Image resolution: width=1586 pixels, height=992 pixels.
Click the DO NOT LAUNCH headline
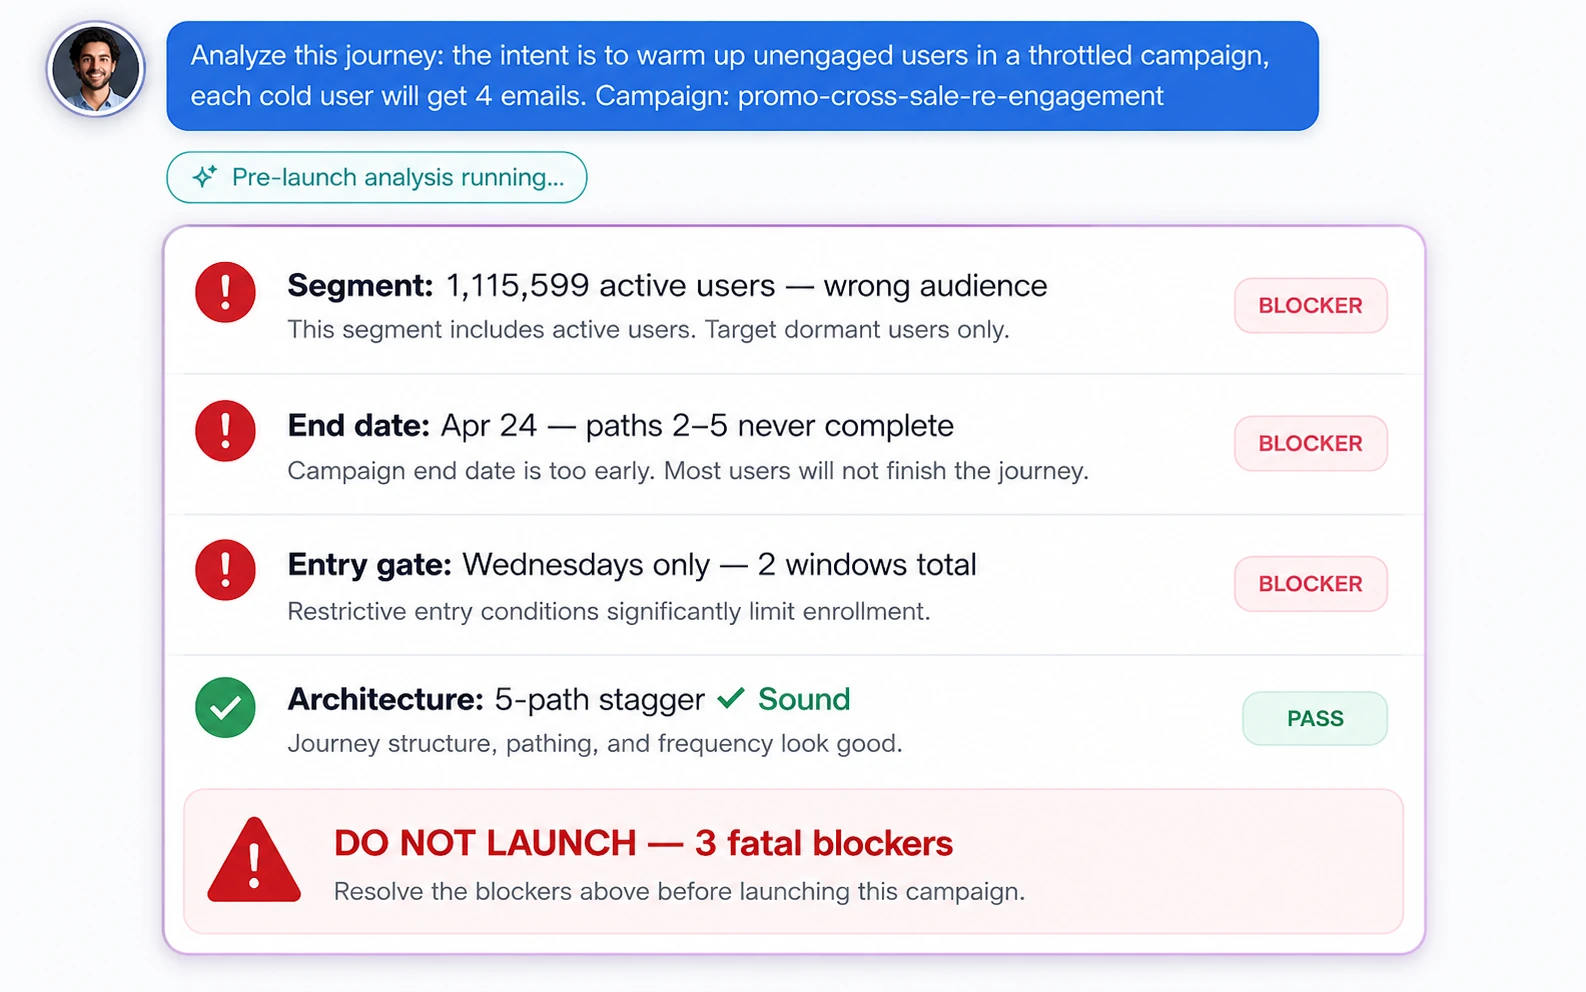[x=643, y=843]
